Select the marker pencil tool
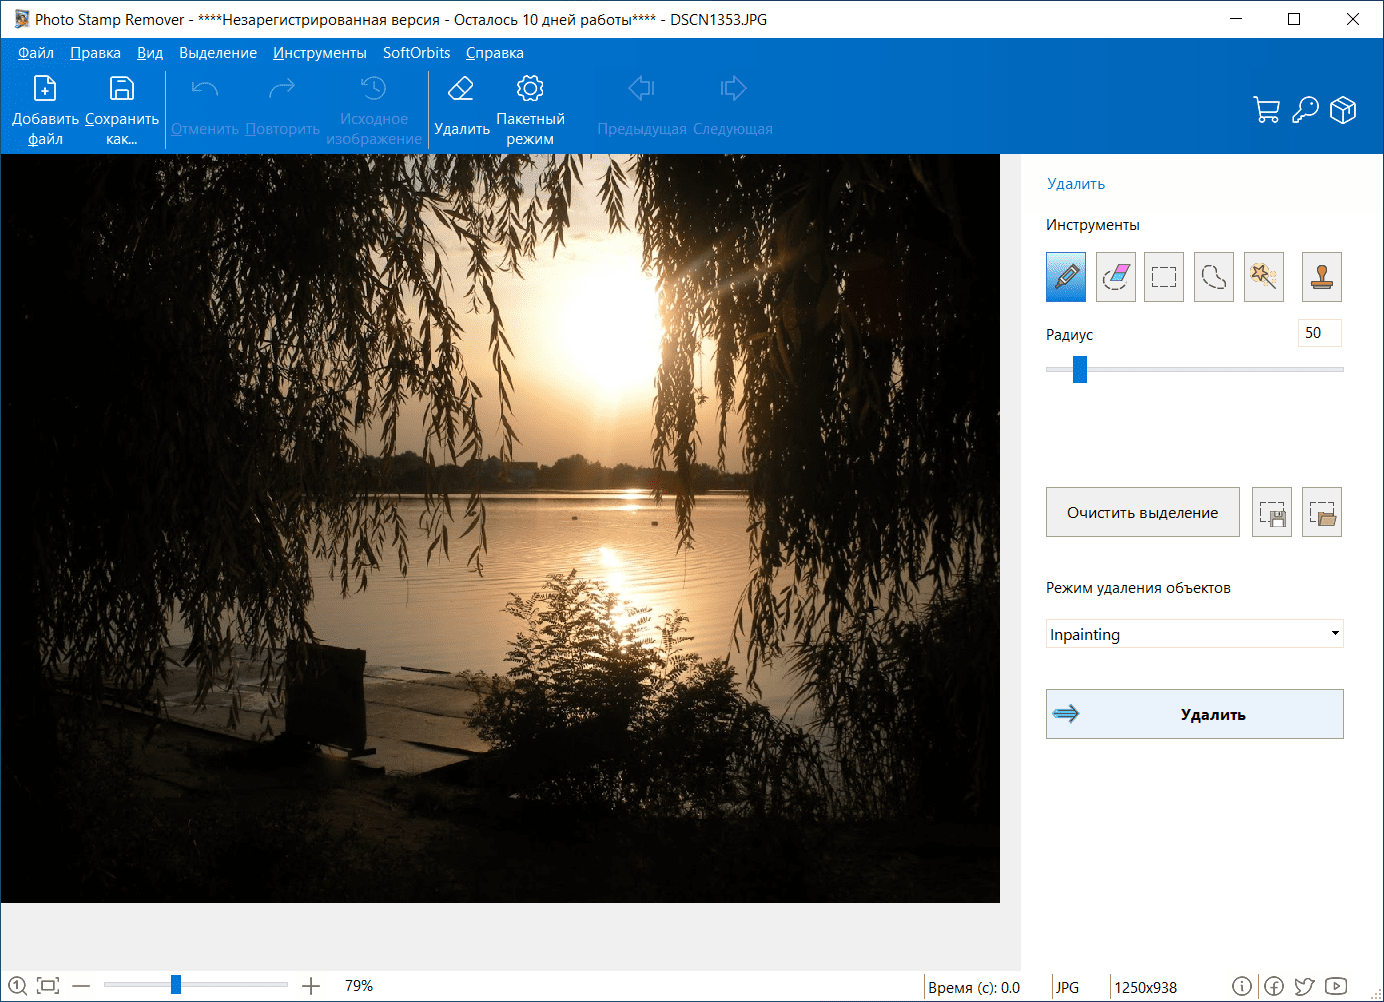 click(x=1066, y=277)
